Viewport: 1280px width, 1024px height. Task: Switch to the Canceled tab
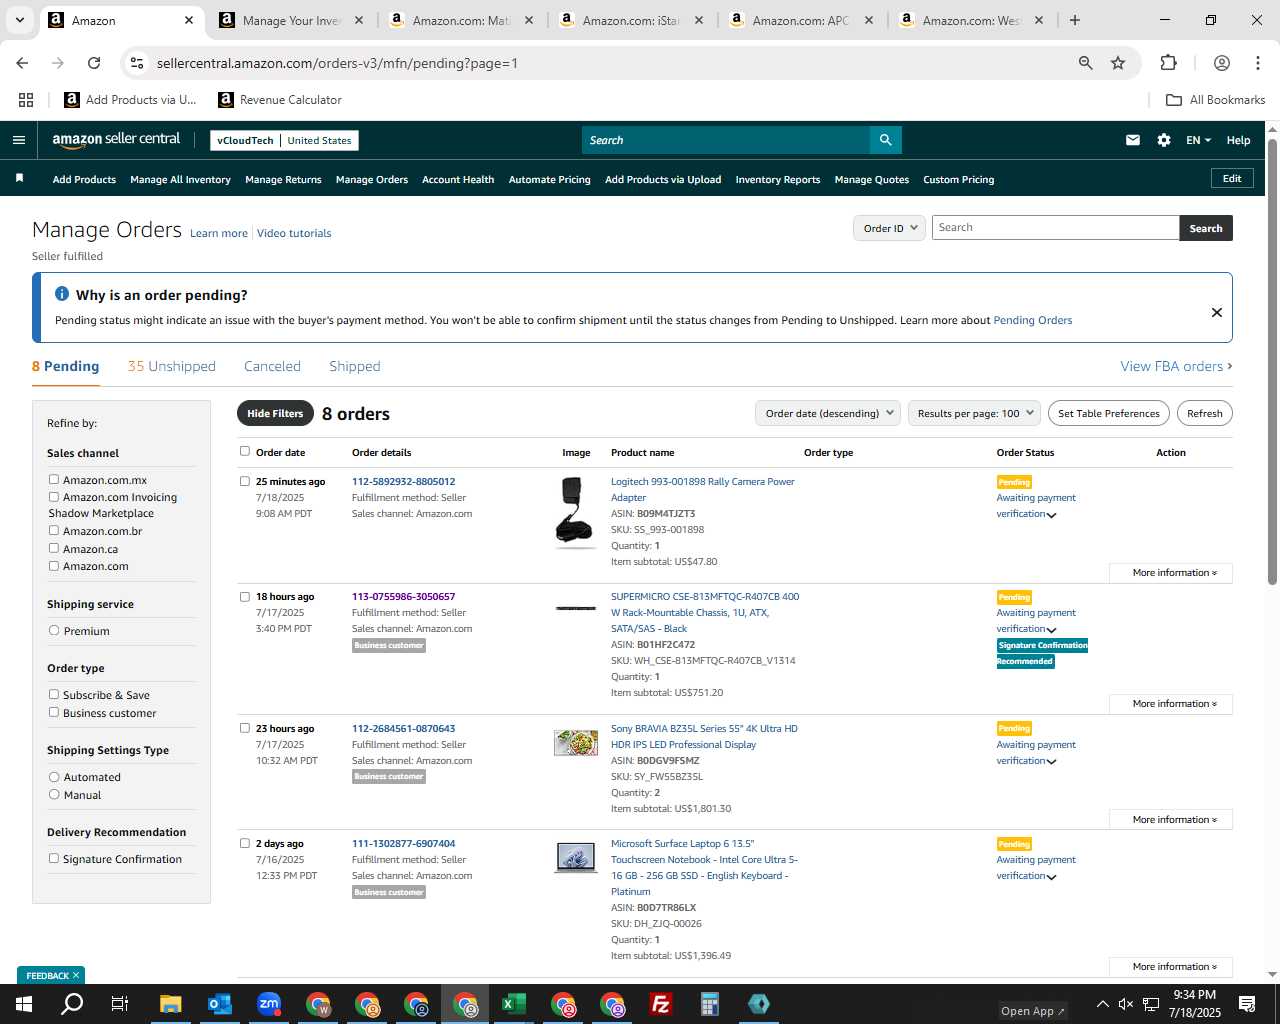point(272,366)
